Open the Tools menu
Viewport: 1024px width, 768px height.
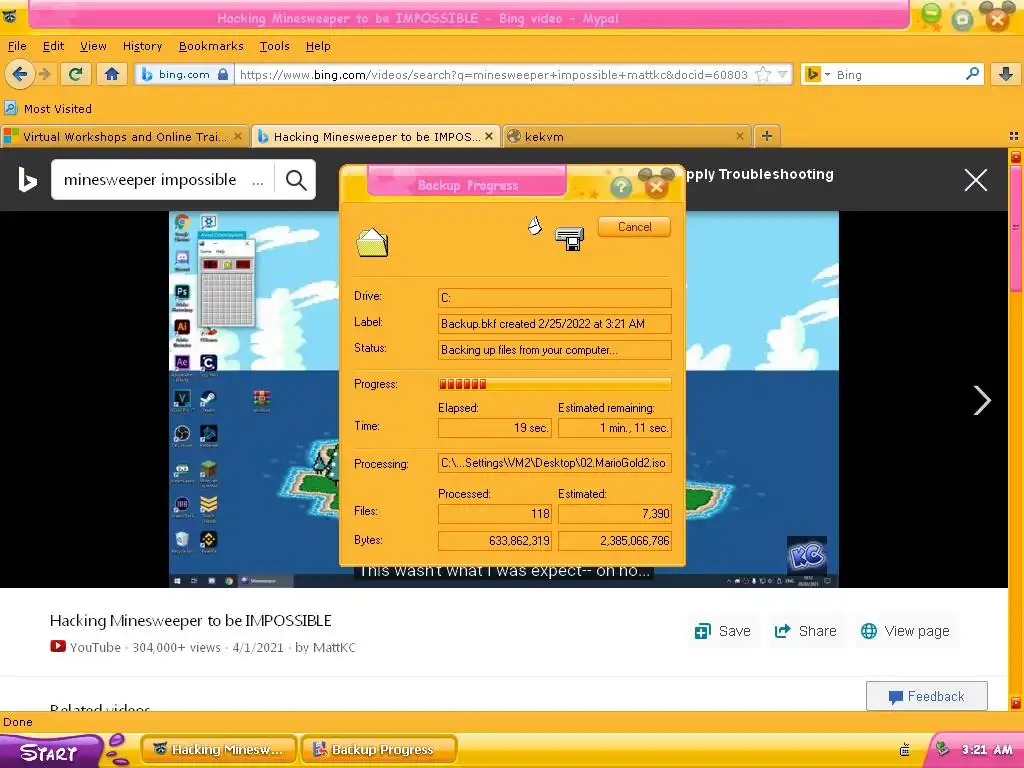tap(274, 46)
